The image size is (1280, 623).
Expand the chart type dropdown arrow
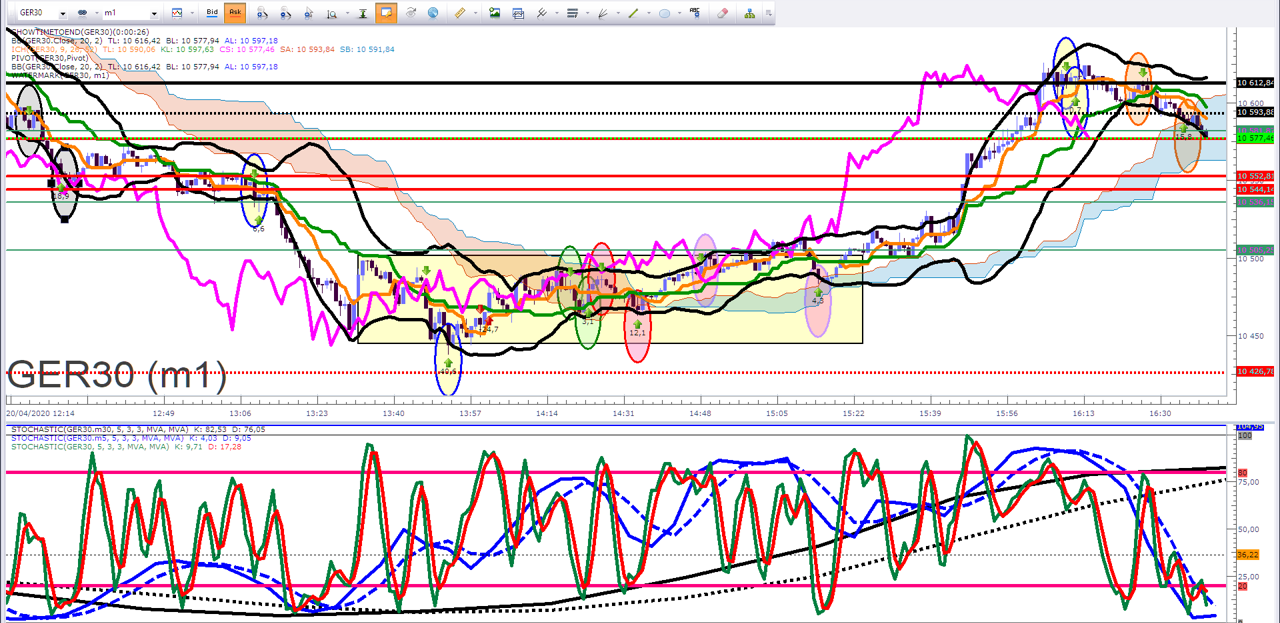[192, 13]
